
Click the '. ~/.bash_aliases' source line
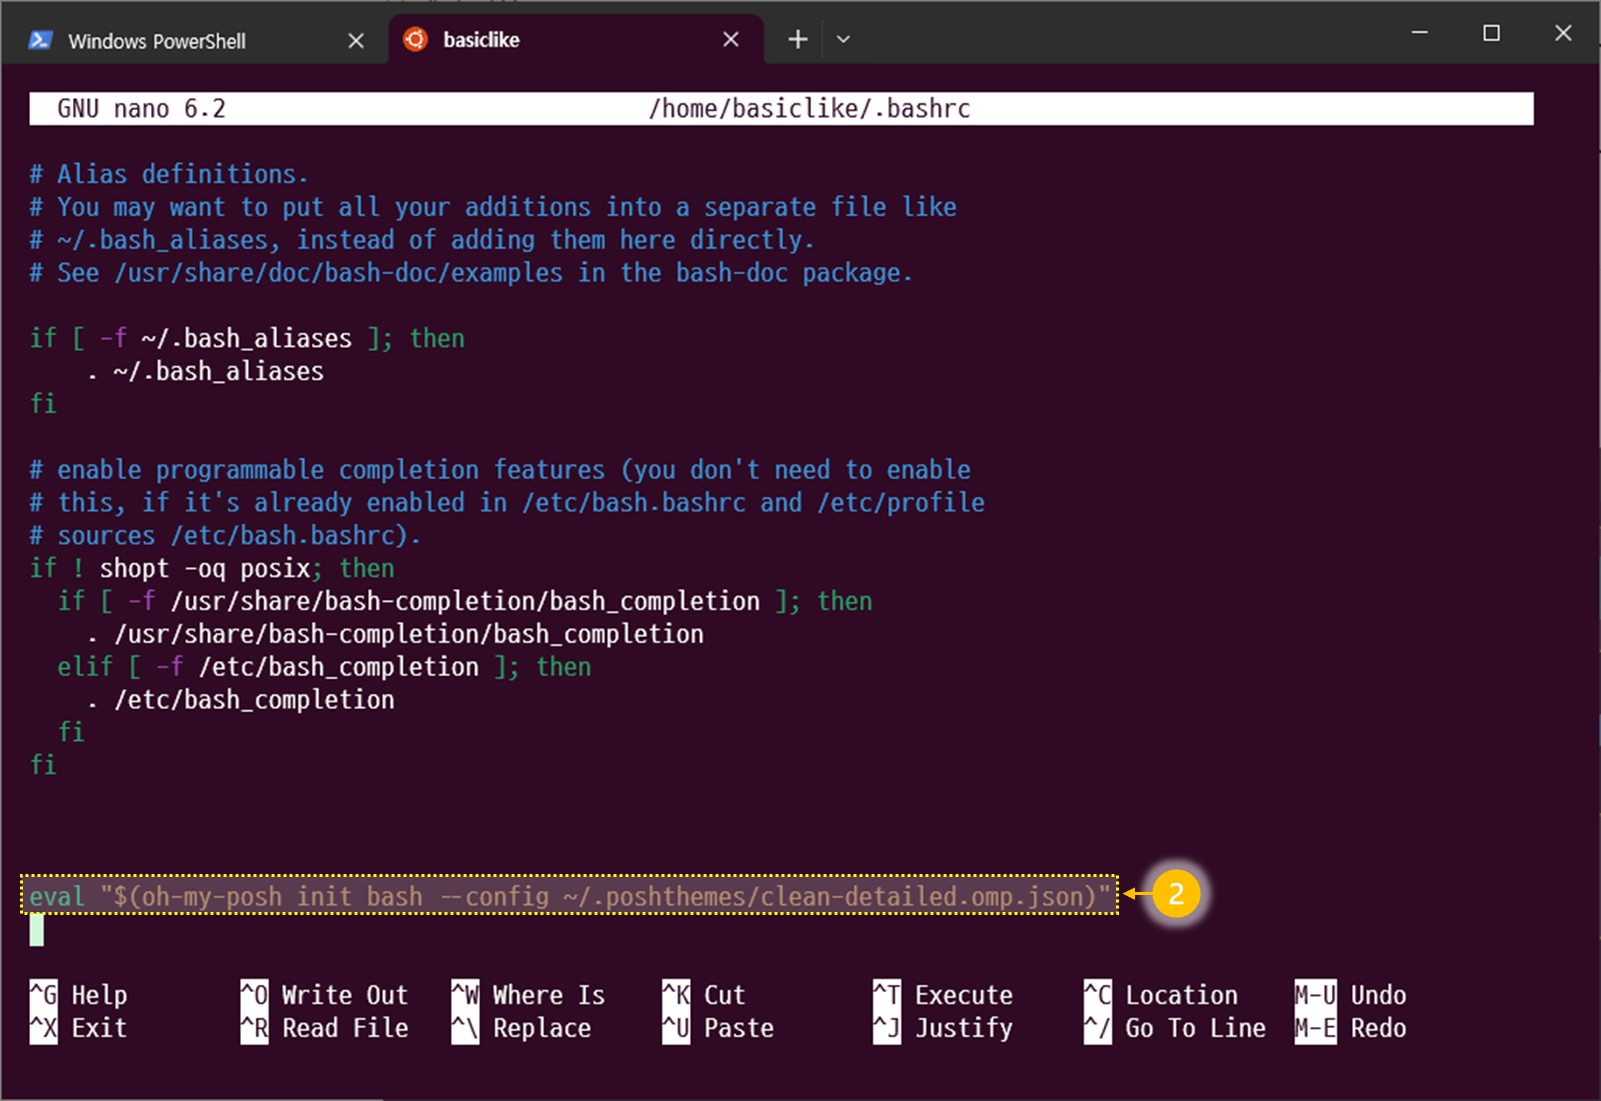pyautogui.click(x=205, y=371)
